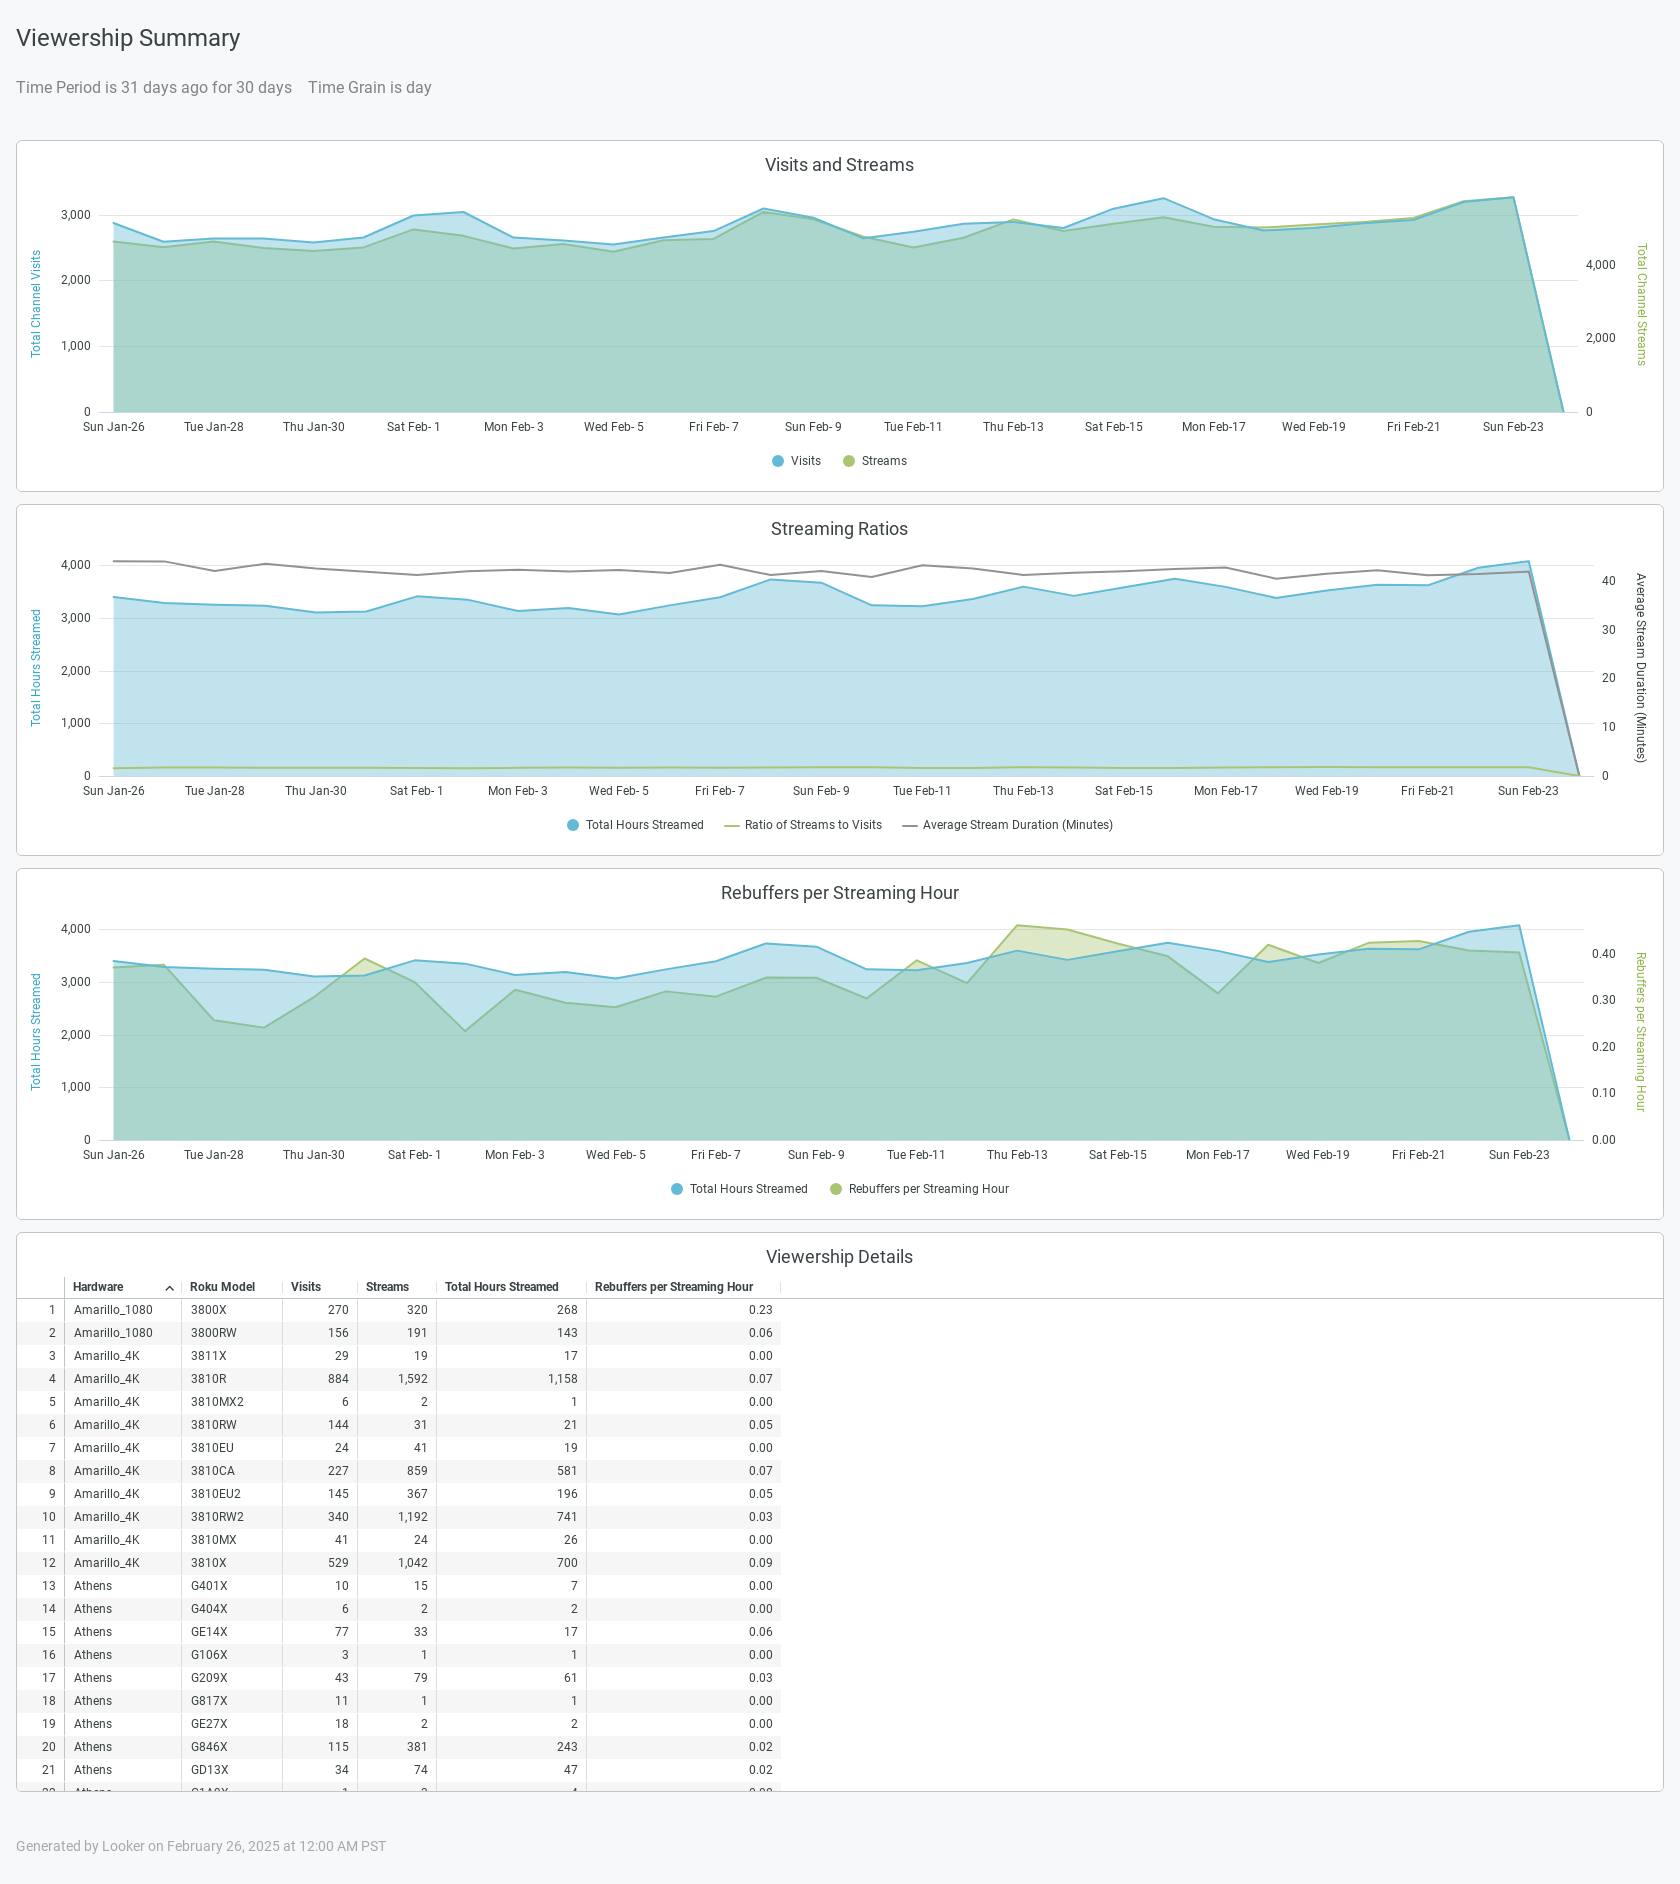
Task: Toggle Total Hours Streamed legend in Streaming Ratios
Action: coord(635,825)
